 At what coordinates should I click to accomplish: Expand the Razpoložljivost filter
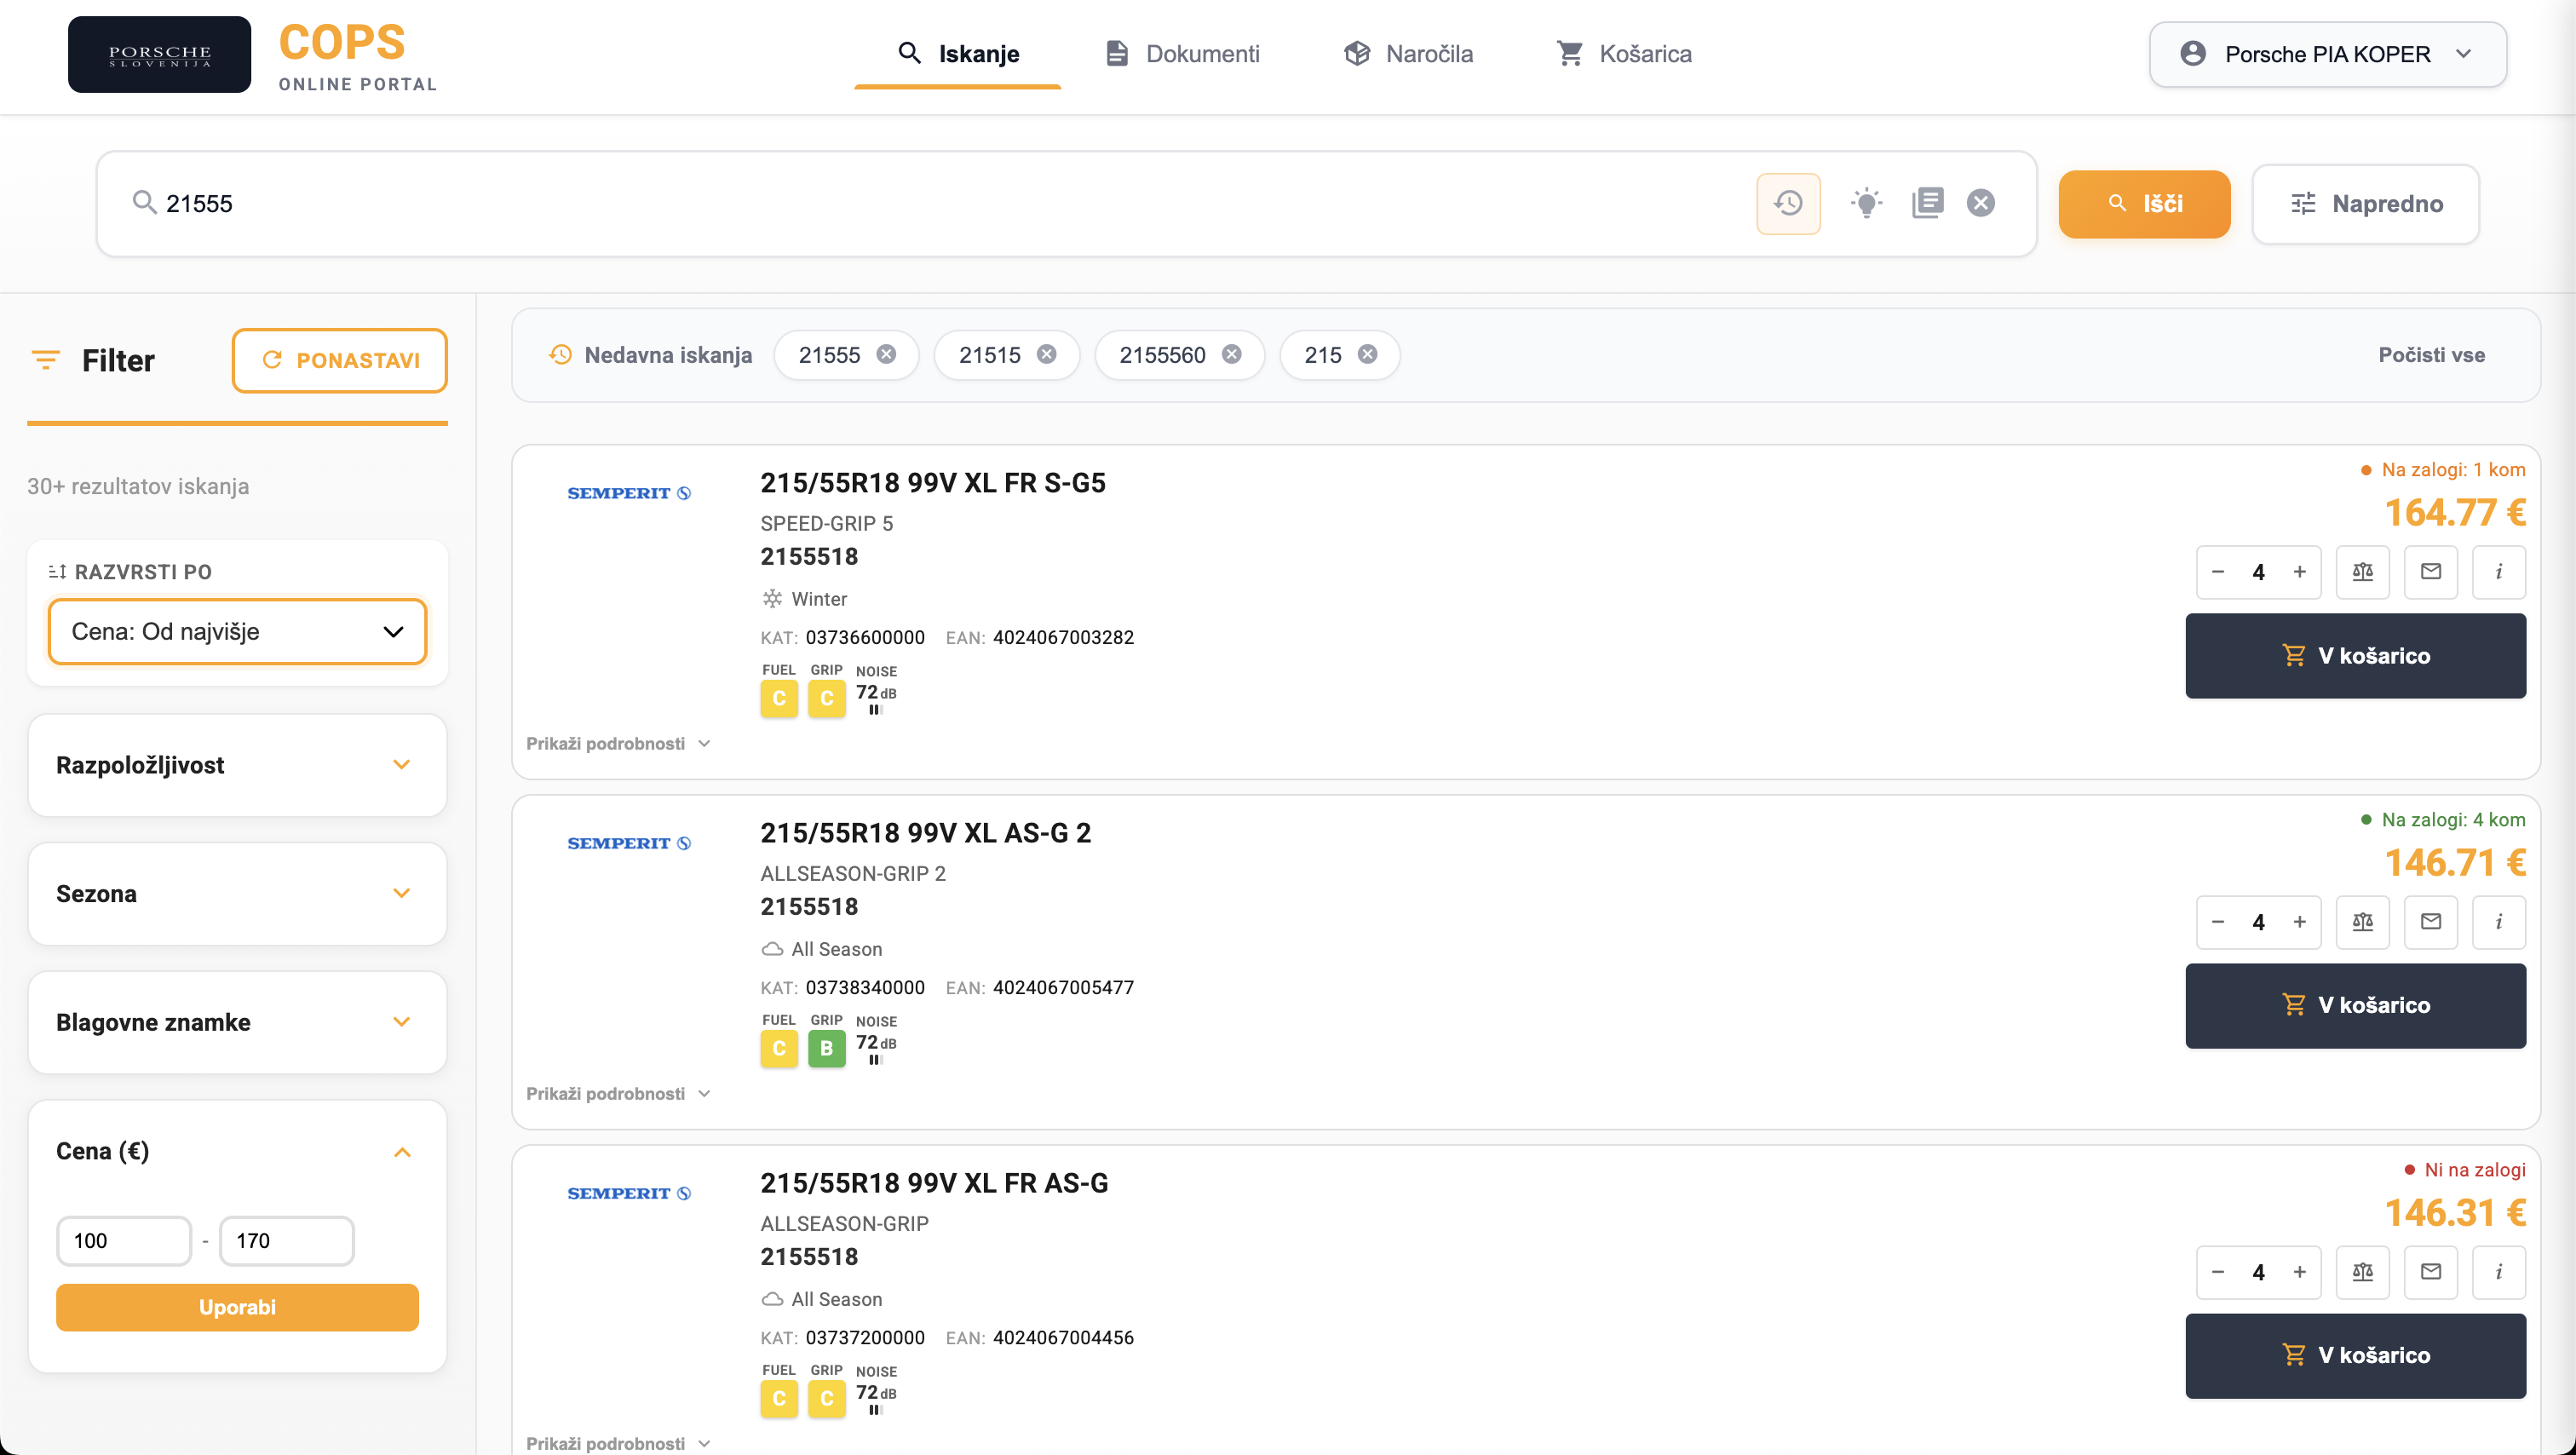(237, 765)
